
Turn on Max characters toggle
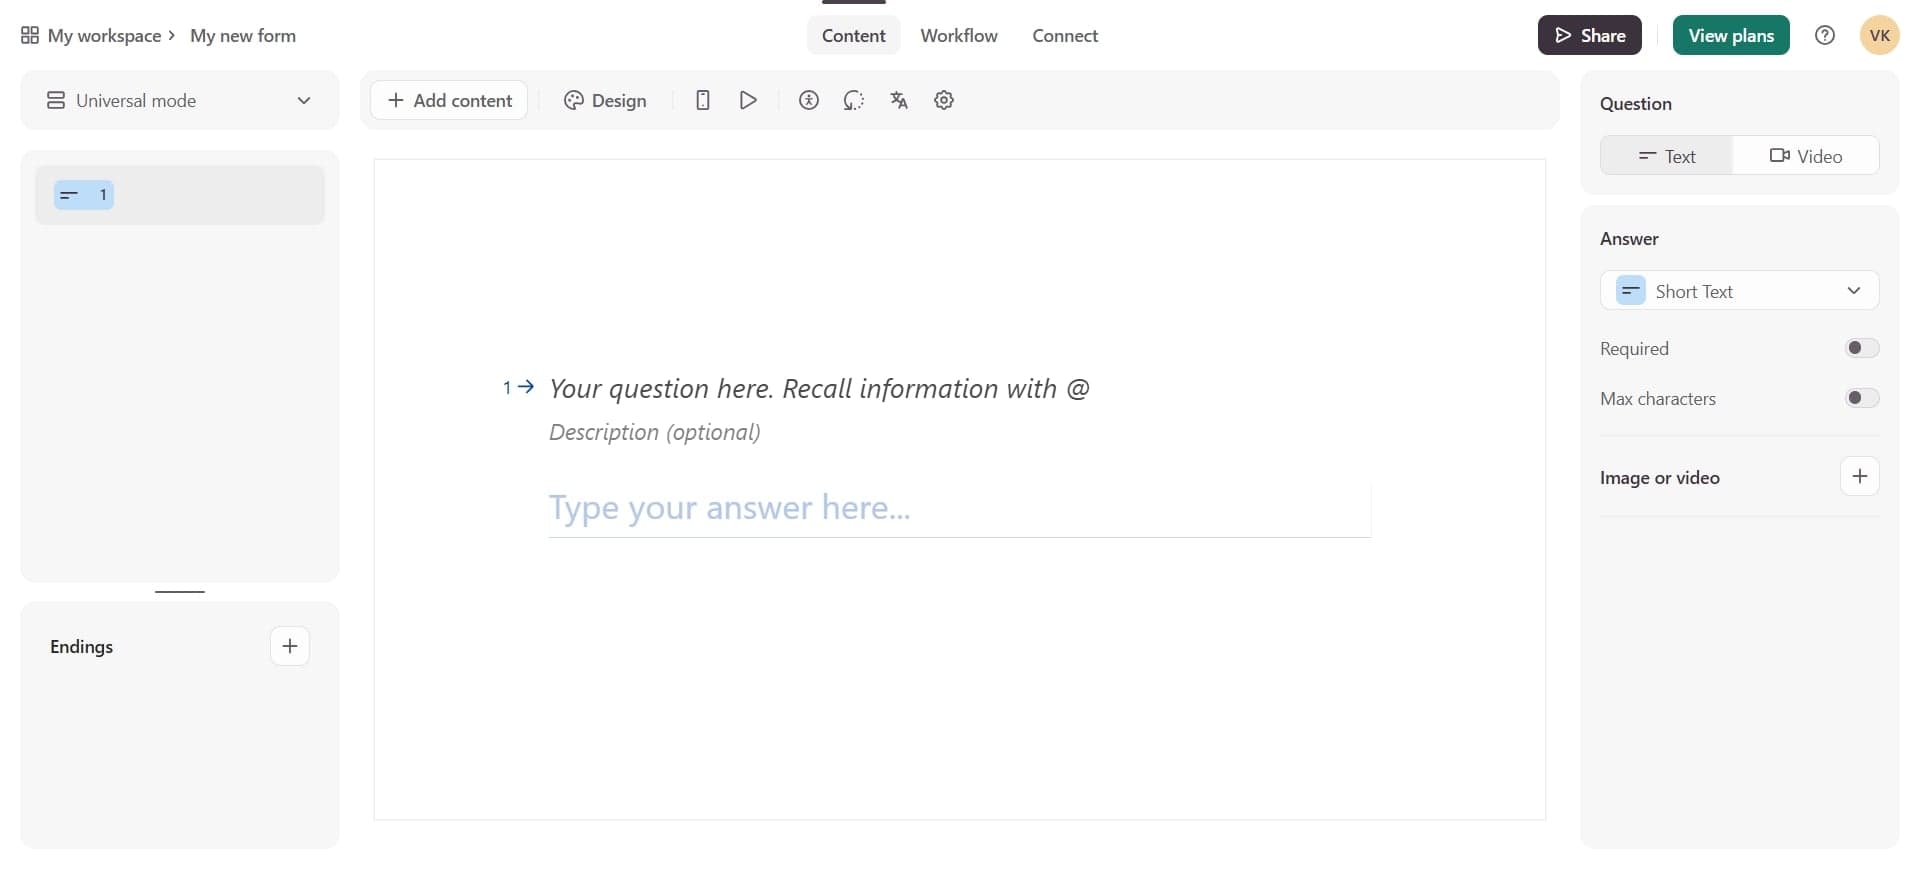coord(1861,398)
